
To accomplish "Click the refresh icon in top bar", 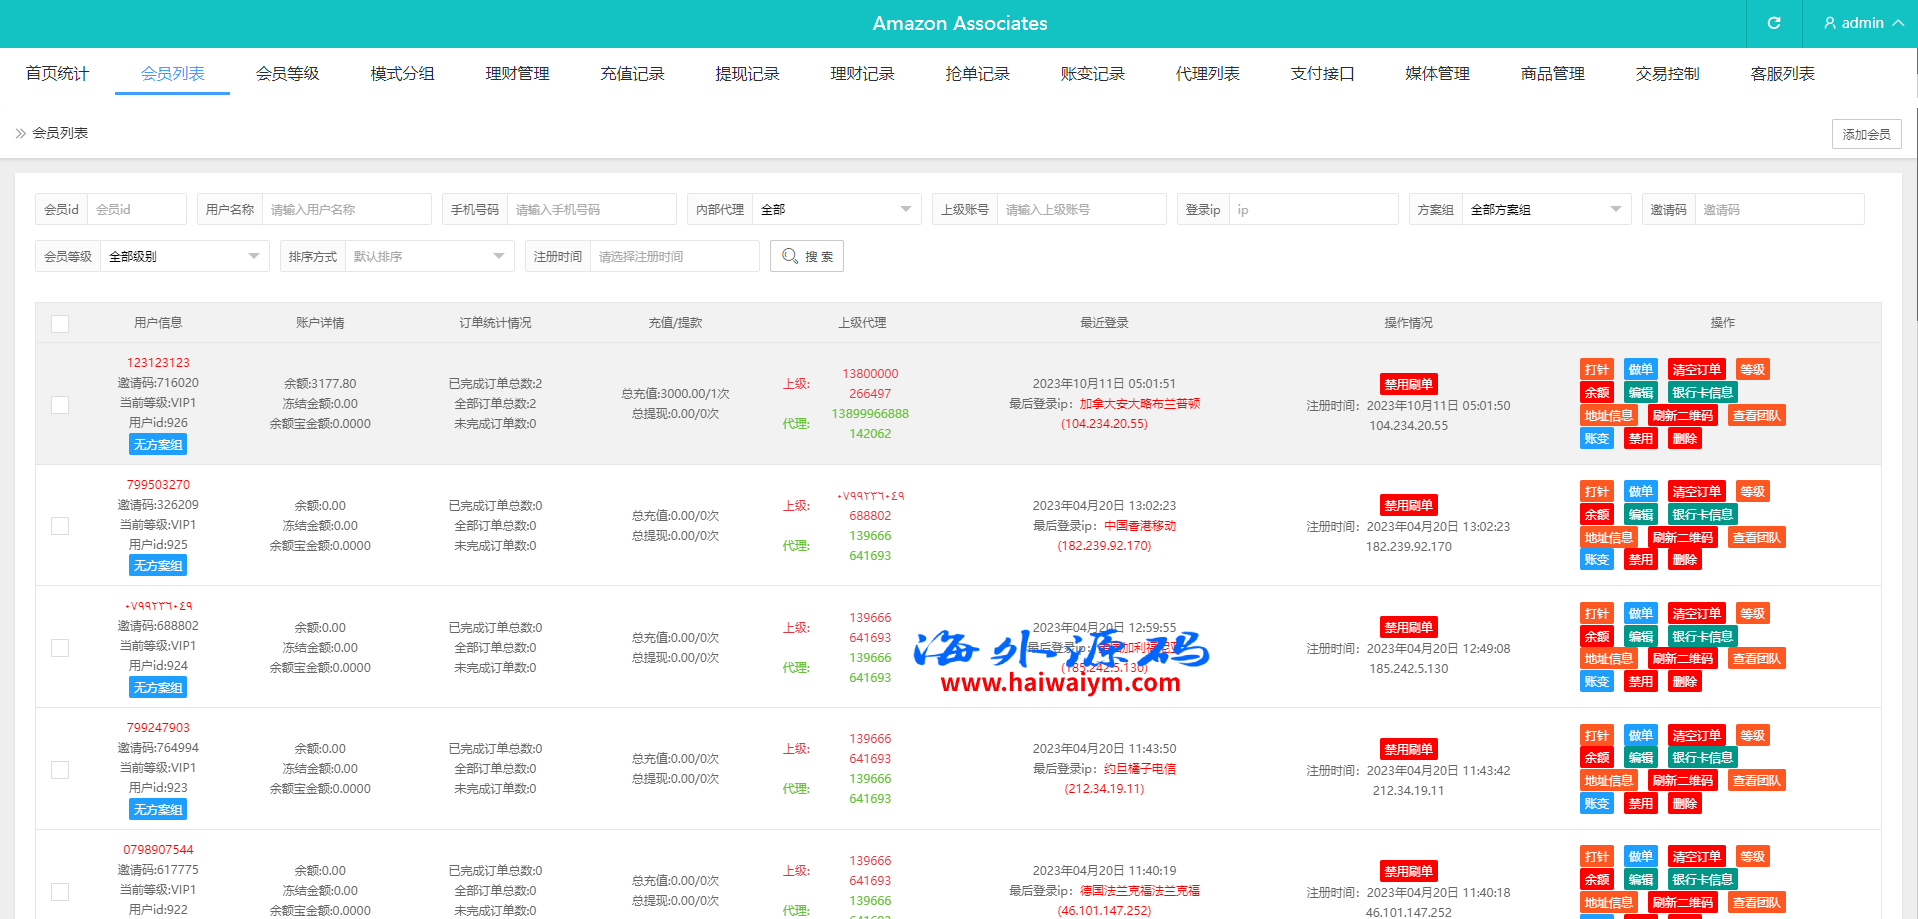I will [1774, 23].
